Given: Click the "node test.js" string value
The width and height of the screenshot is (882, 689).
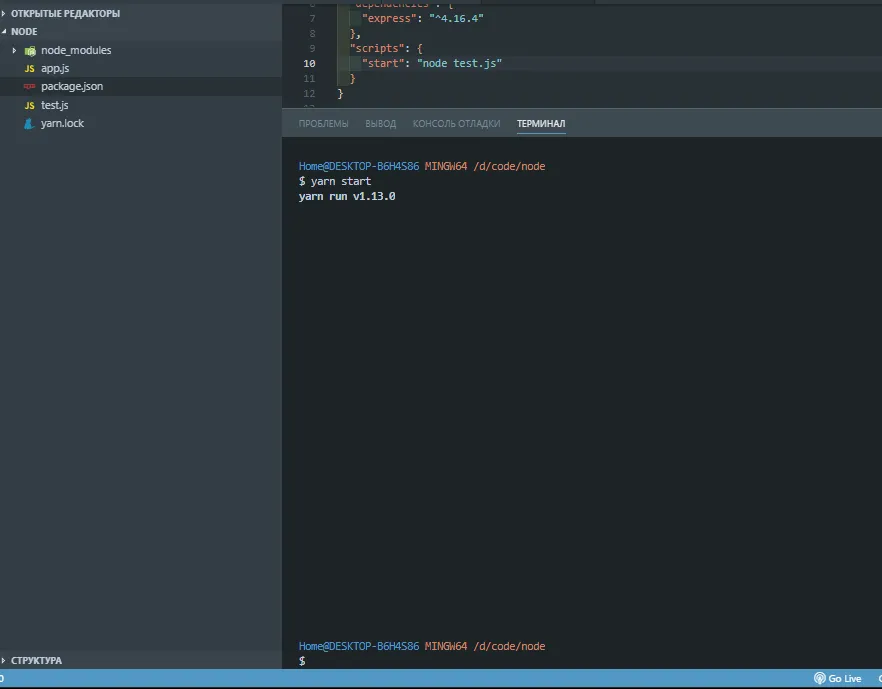Looking at the screenshot, I should [x=459, y=63].
